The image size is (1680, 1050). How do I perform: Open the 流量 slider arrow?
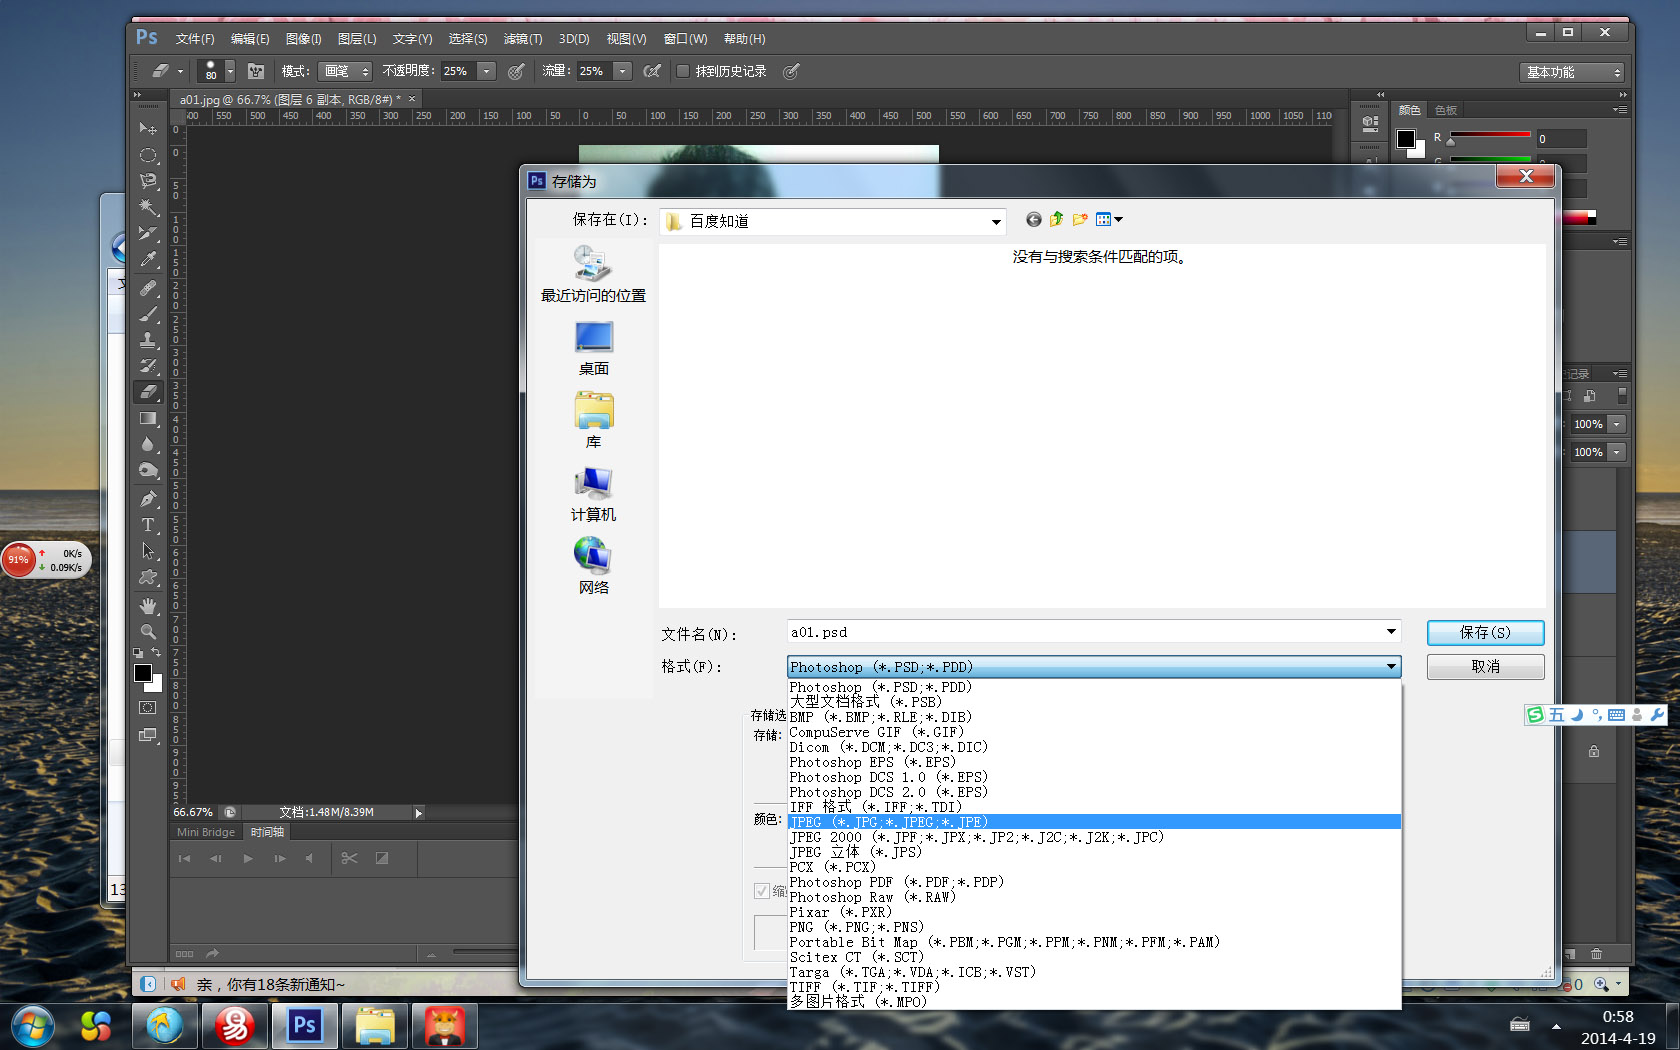(x=623, y=71)
